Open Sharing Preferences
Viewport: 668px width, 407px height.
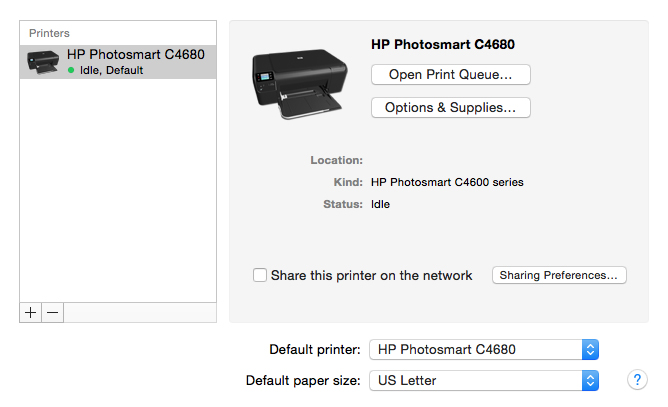(559, 275)
